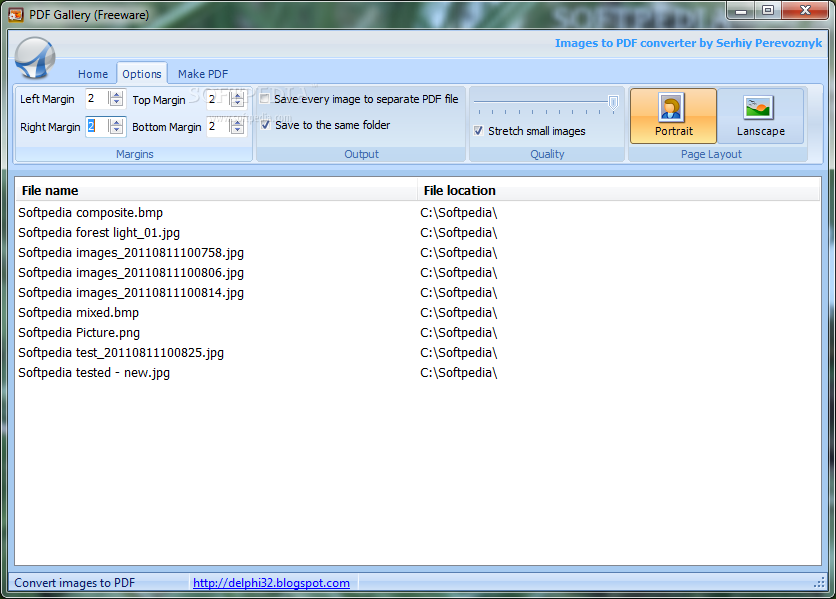Switch to the Home tab

(93, 74)
